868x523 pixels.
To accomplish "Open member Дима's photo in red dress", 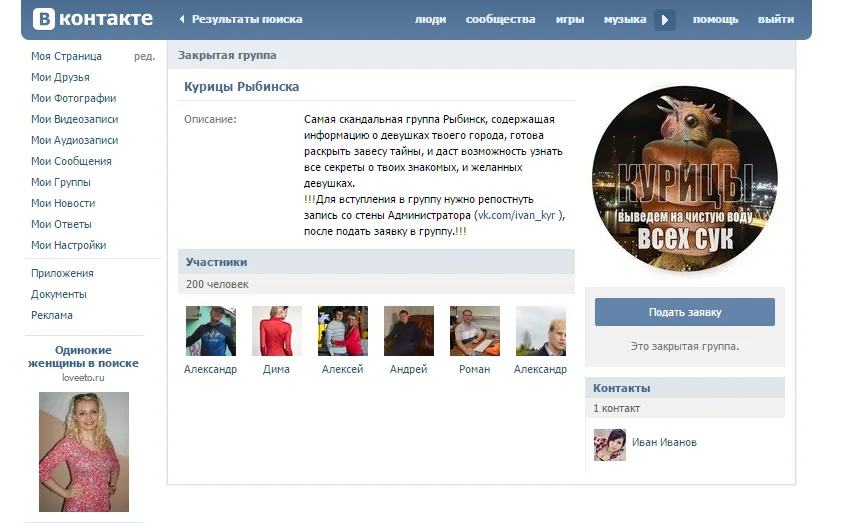I will pos(277,331).
